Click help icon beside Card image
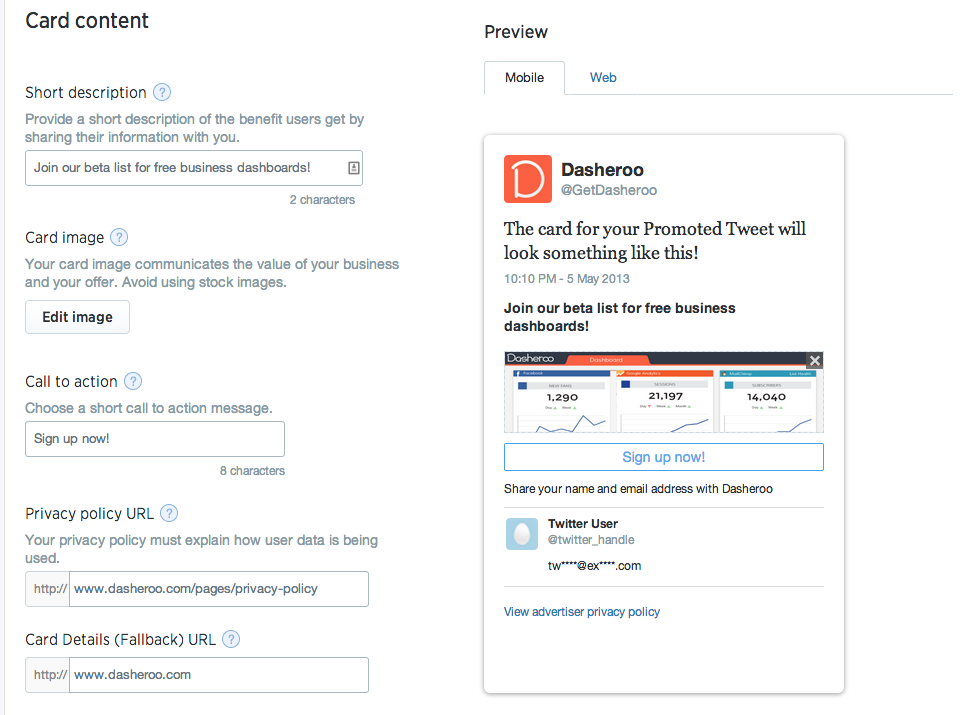The height and width of the screenshot is (715, 970). [119, 238]
